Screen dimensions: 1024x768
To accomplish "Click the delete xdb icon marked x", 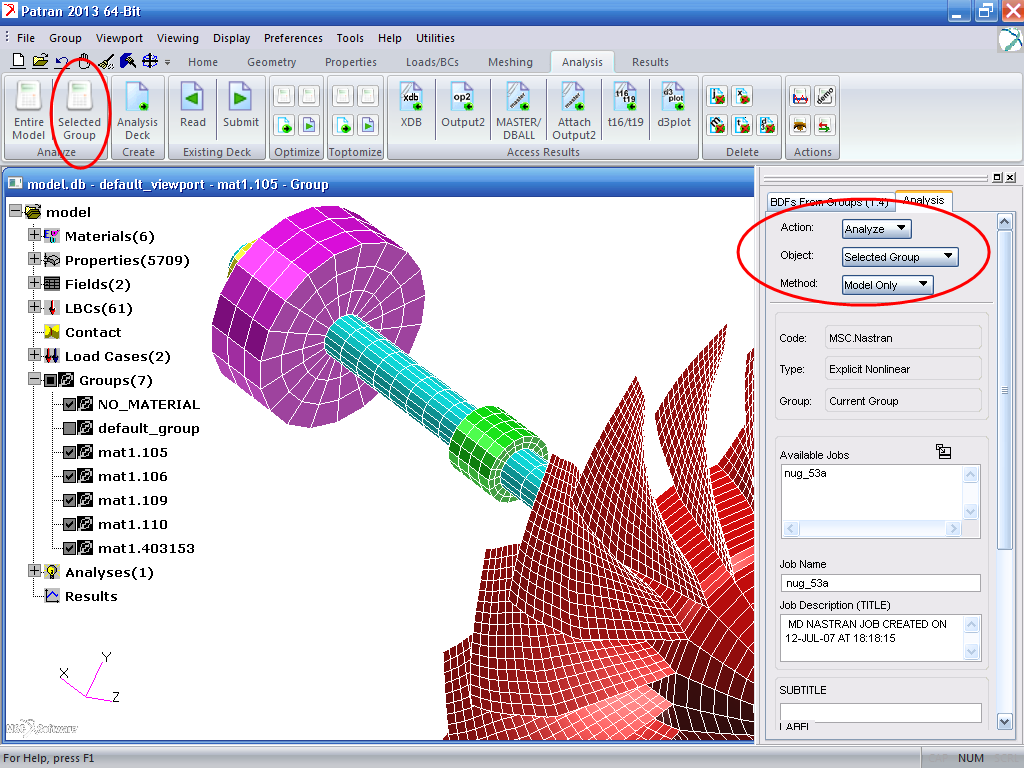I will tap(742, 96).
